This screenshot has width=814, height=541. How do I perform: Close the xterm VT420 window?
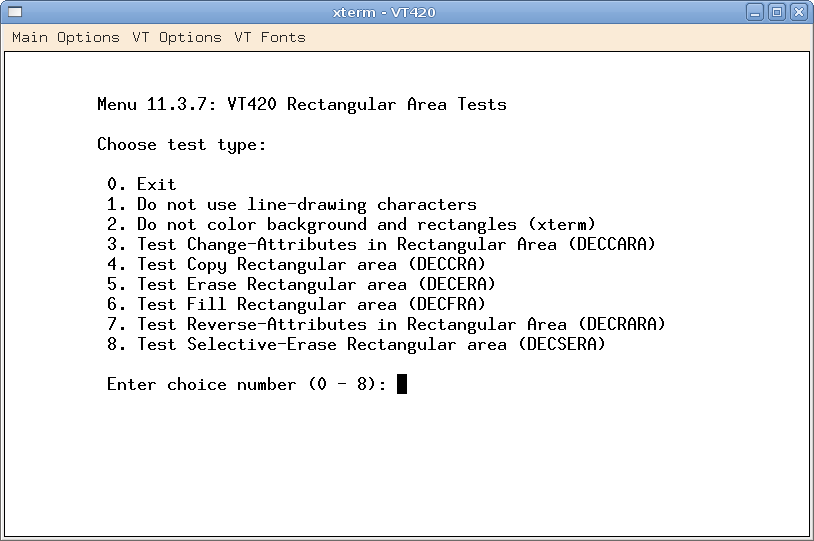point(798,12)
